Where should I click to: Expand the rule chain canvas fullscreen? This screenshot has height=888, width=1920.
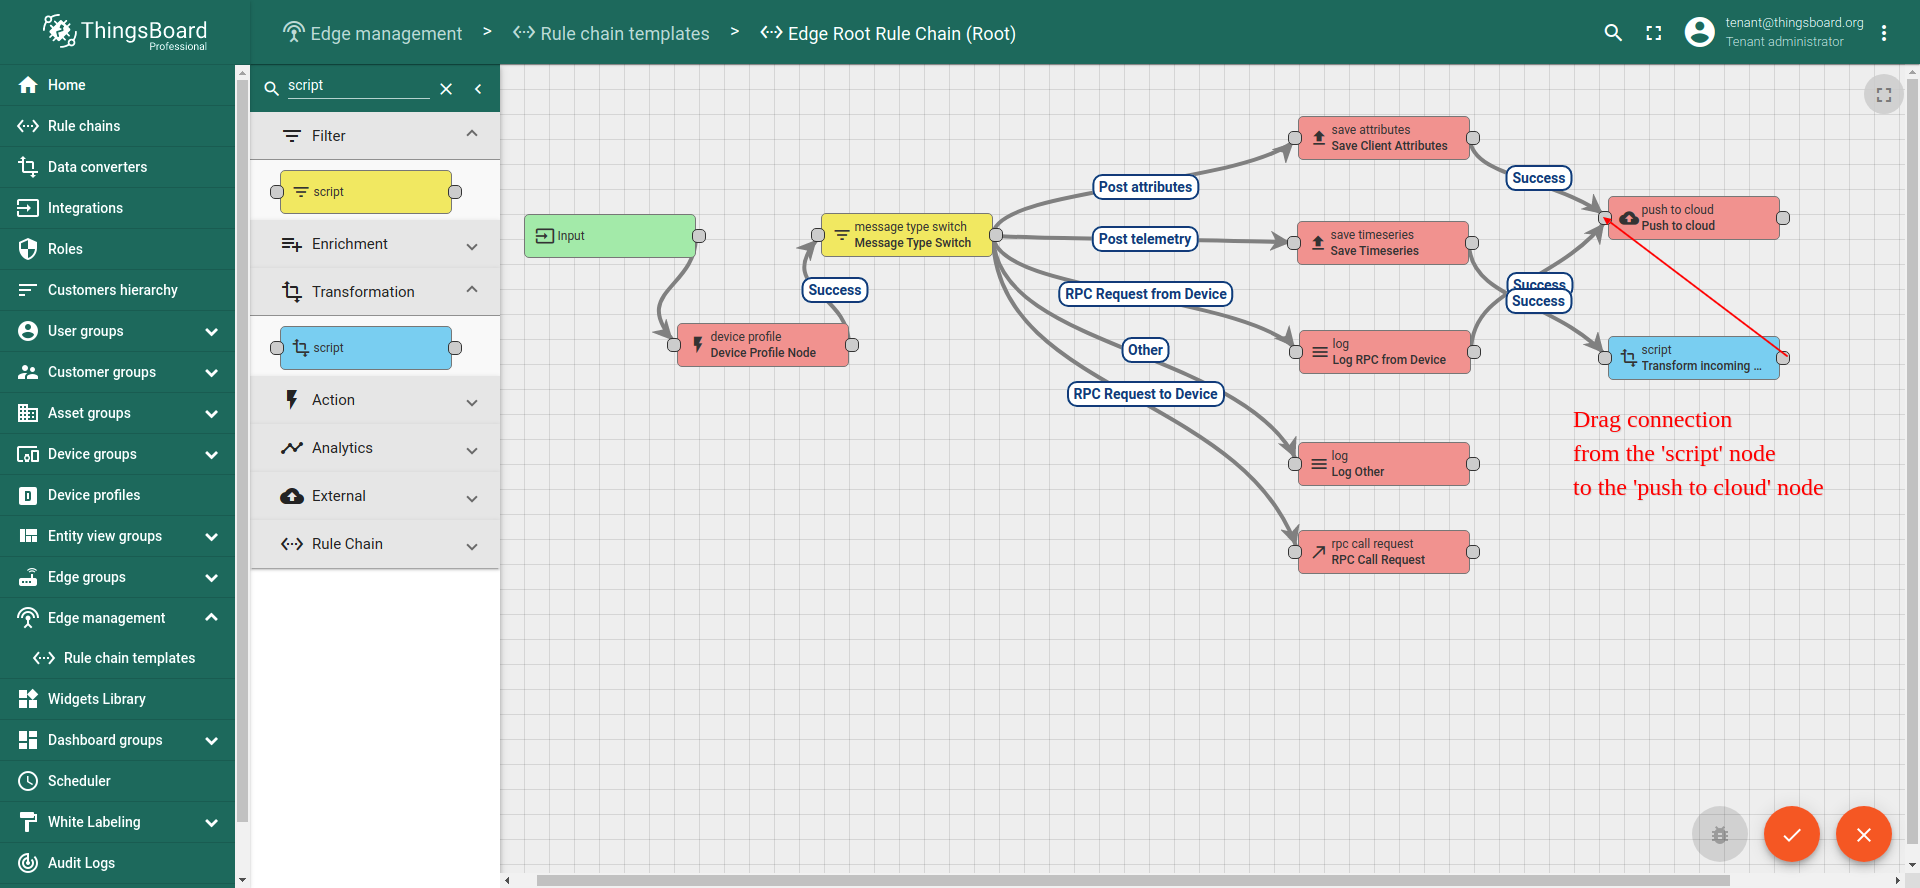tap(1884, 95)
